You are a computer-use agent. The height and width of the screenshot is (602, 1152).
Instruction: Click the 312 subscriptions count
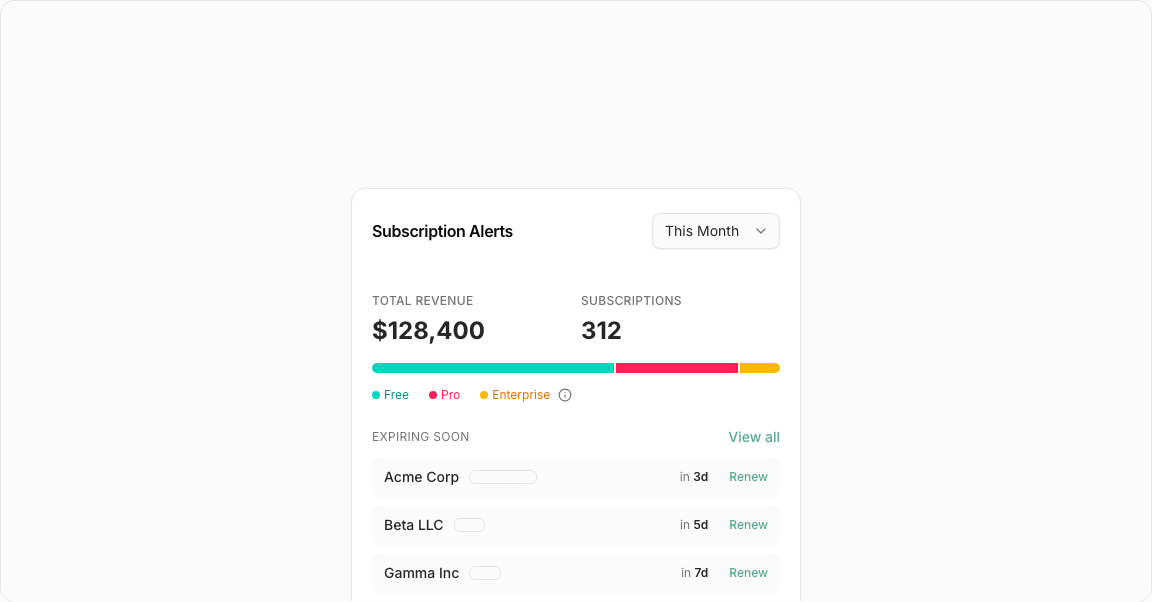[x=601, y=330]
